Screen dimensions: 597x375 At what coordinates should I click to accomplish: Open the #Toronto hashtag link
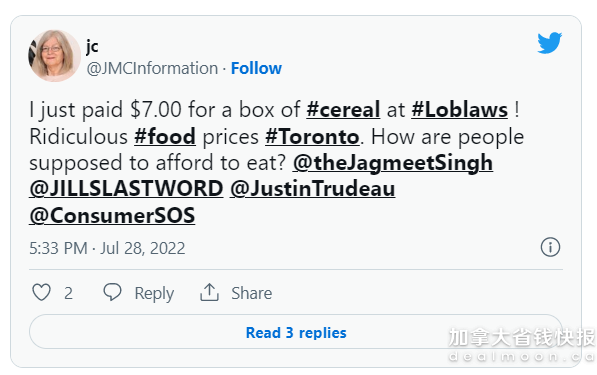(x=312, y=136)
